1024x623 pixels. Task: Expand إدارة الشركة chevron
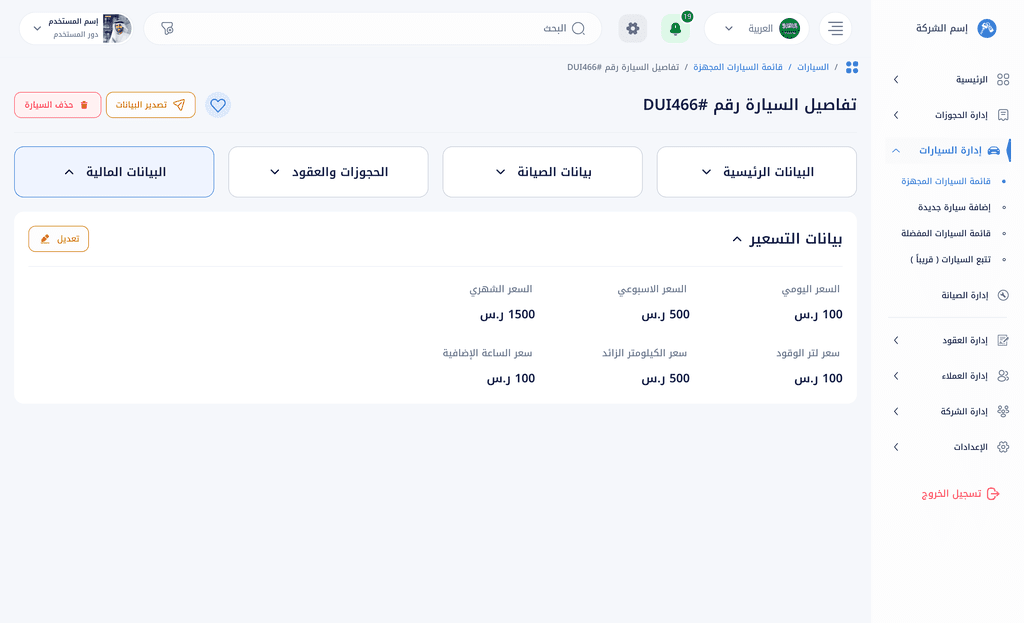click(896, 411)
